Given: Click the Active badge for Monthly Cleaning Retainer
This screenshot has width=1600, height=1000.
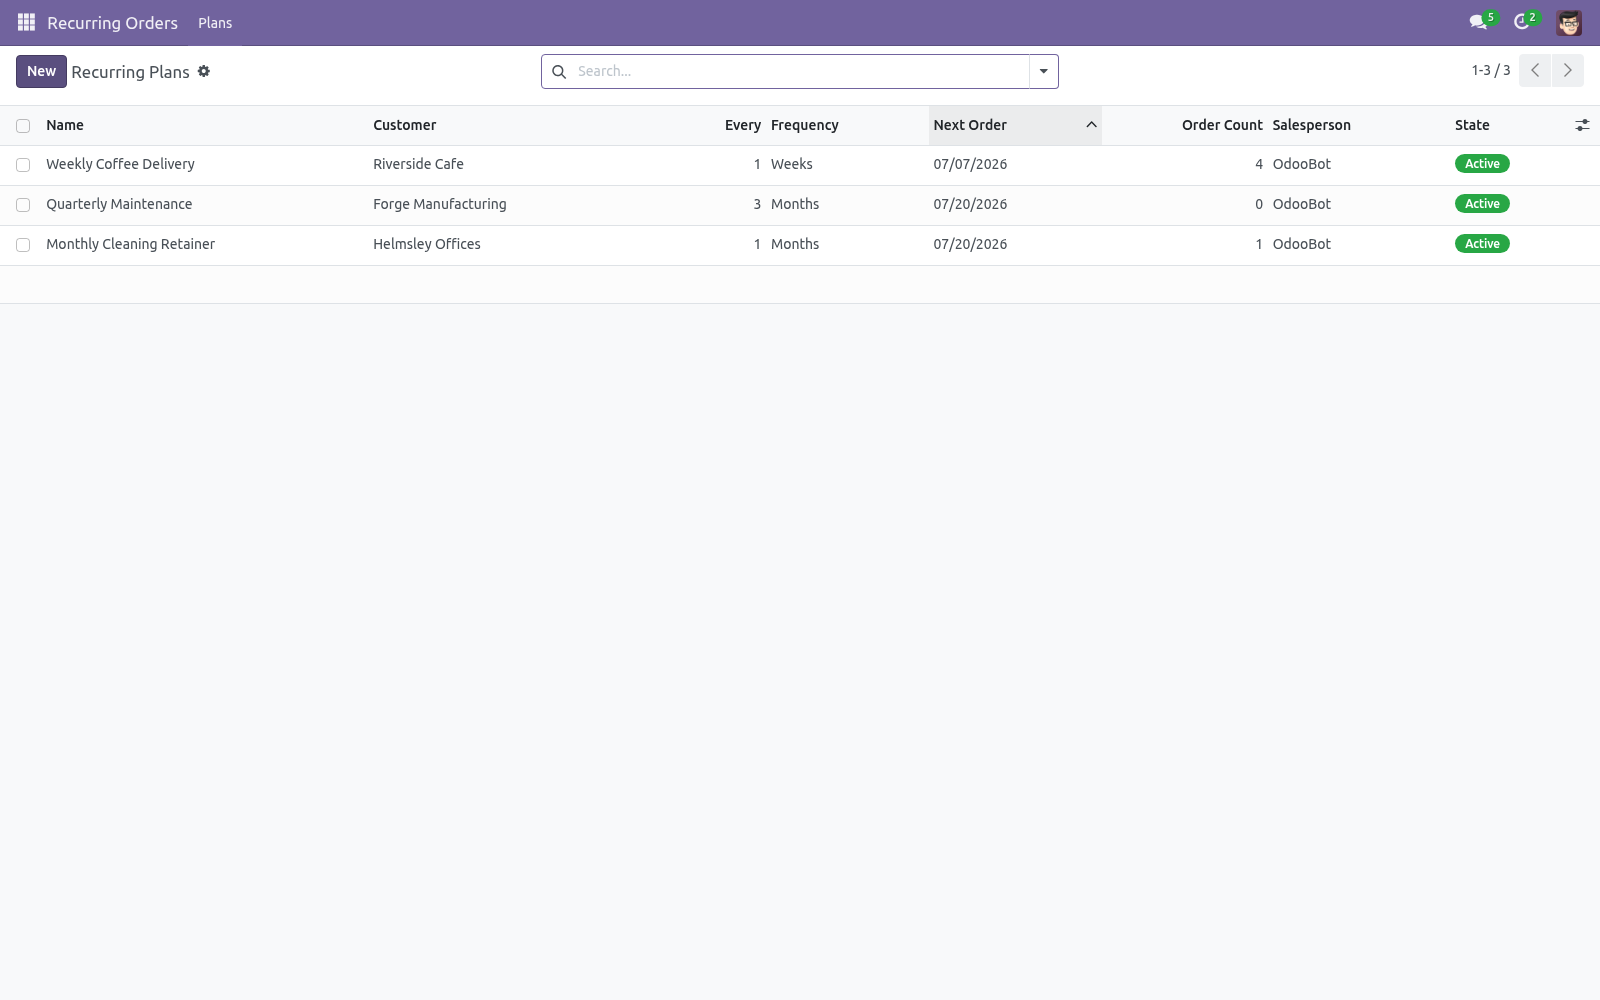Looking at the screenshot, I should [x=1482, y=244].
